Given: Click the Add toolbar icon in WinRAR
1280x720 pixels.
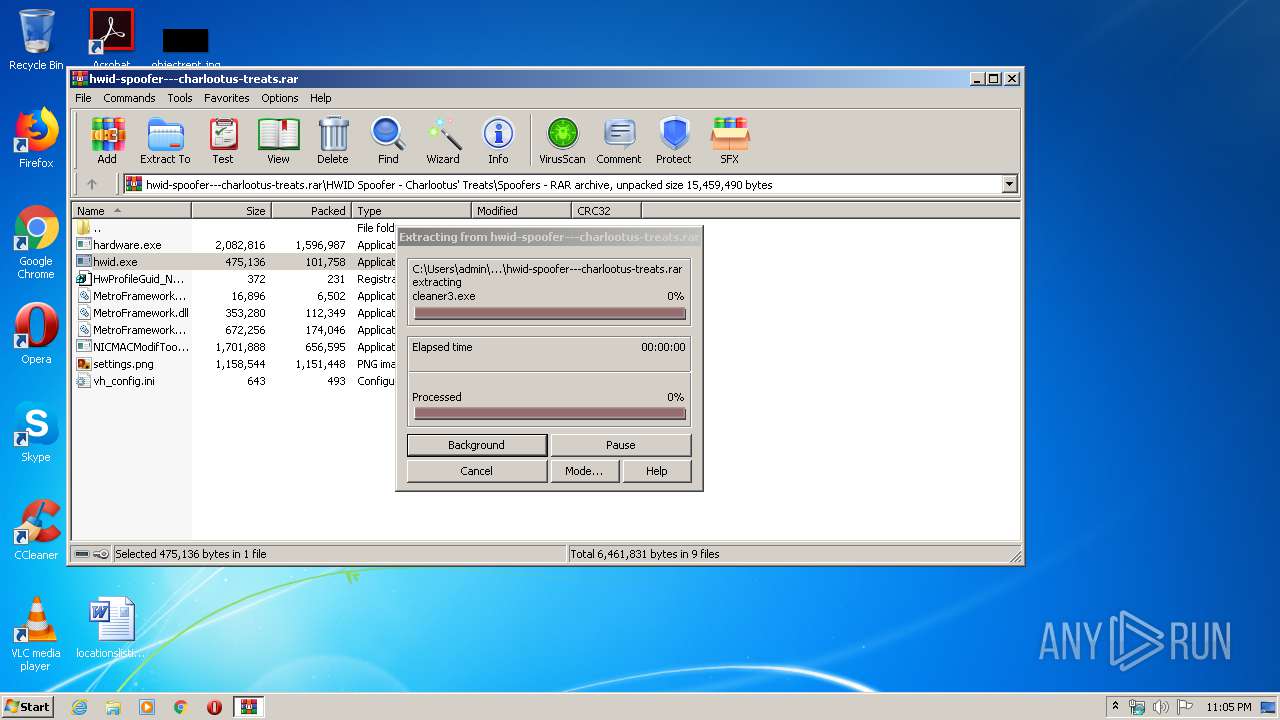Looking at the screenshot, I should [x=107, y=140].
